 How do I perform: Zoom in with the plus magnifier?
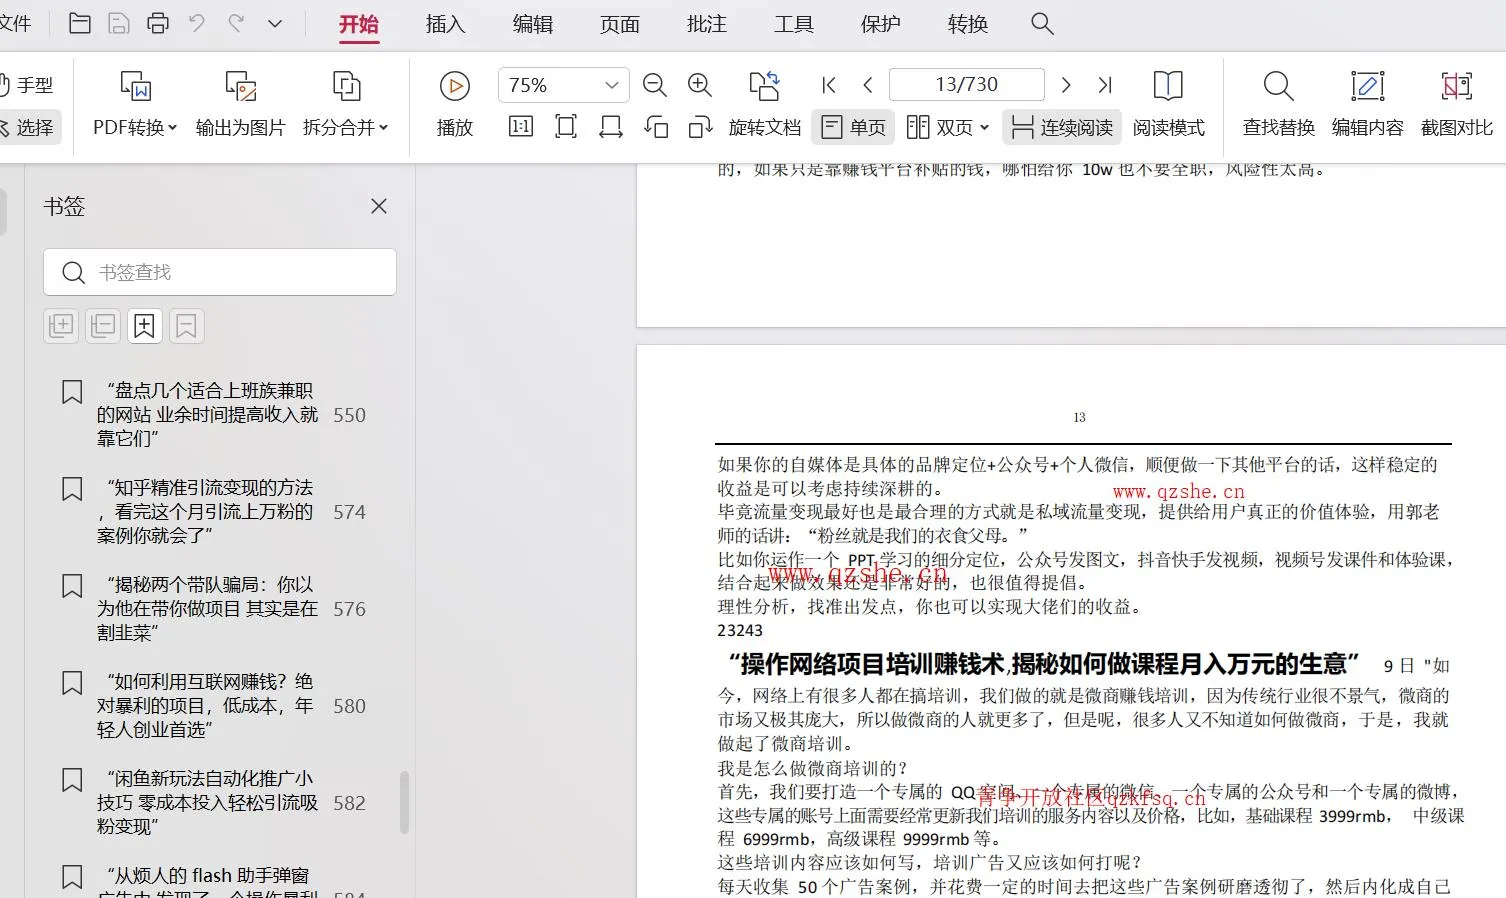click(x=700, y=85)
